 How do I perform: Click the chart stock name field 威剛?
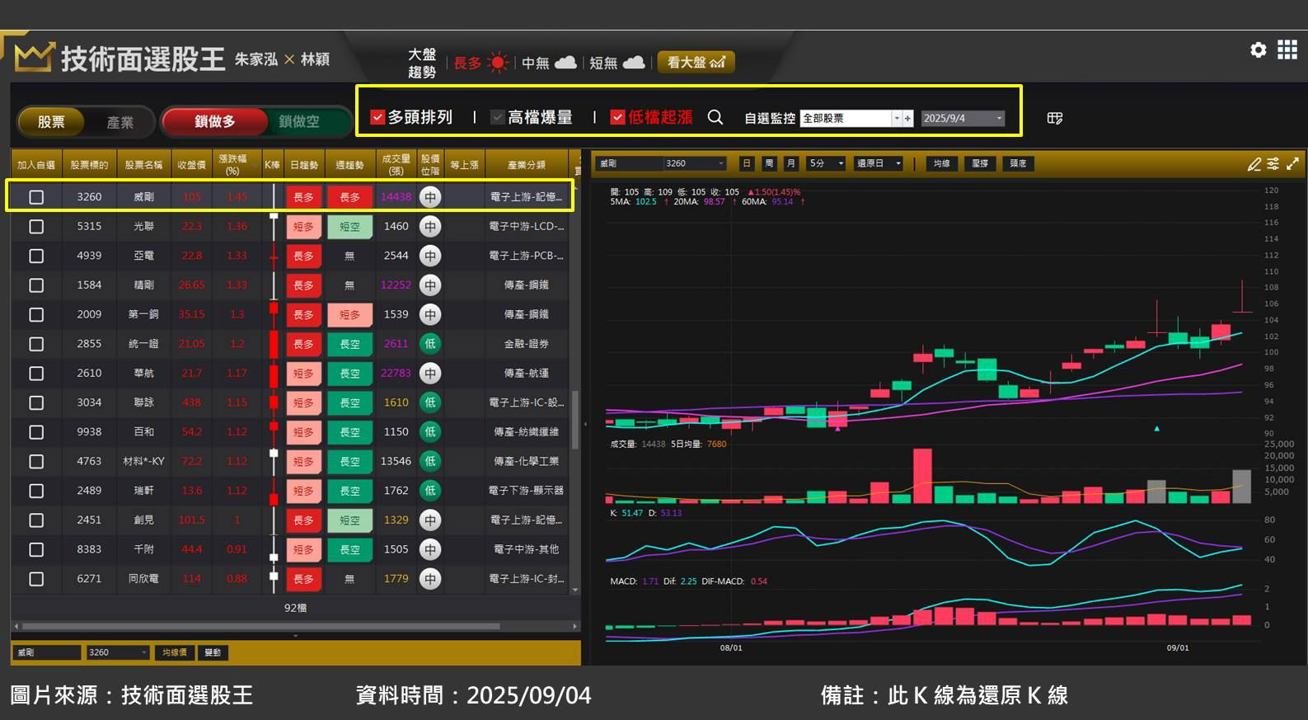coord(629,163)
